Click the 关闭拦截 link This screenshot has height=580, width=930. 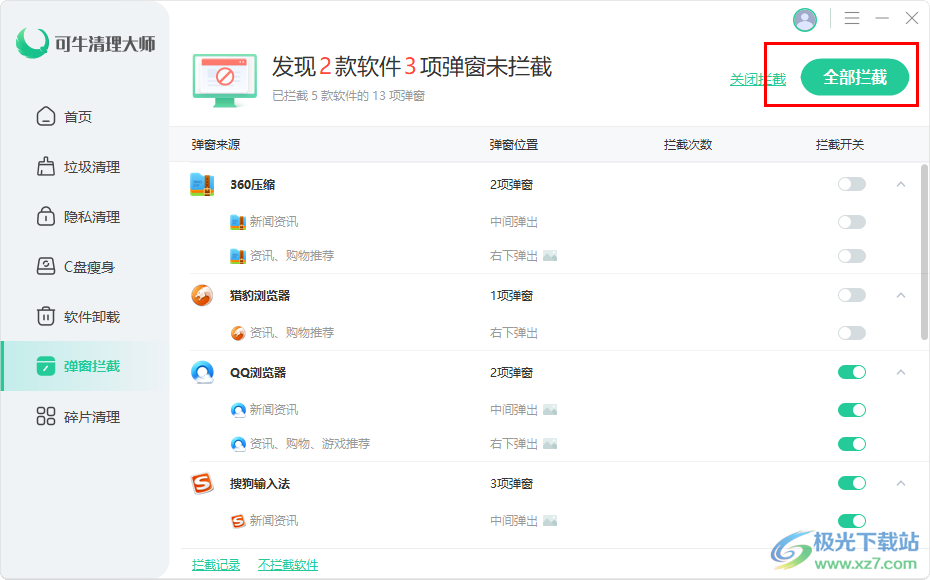[757, 79]
